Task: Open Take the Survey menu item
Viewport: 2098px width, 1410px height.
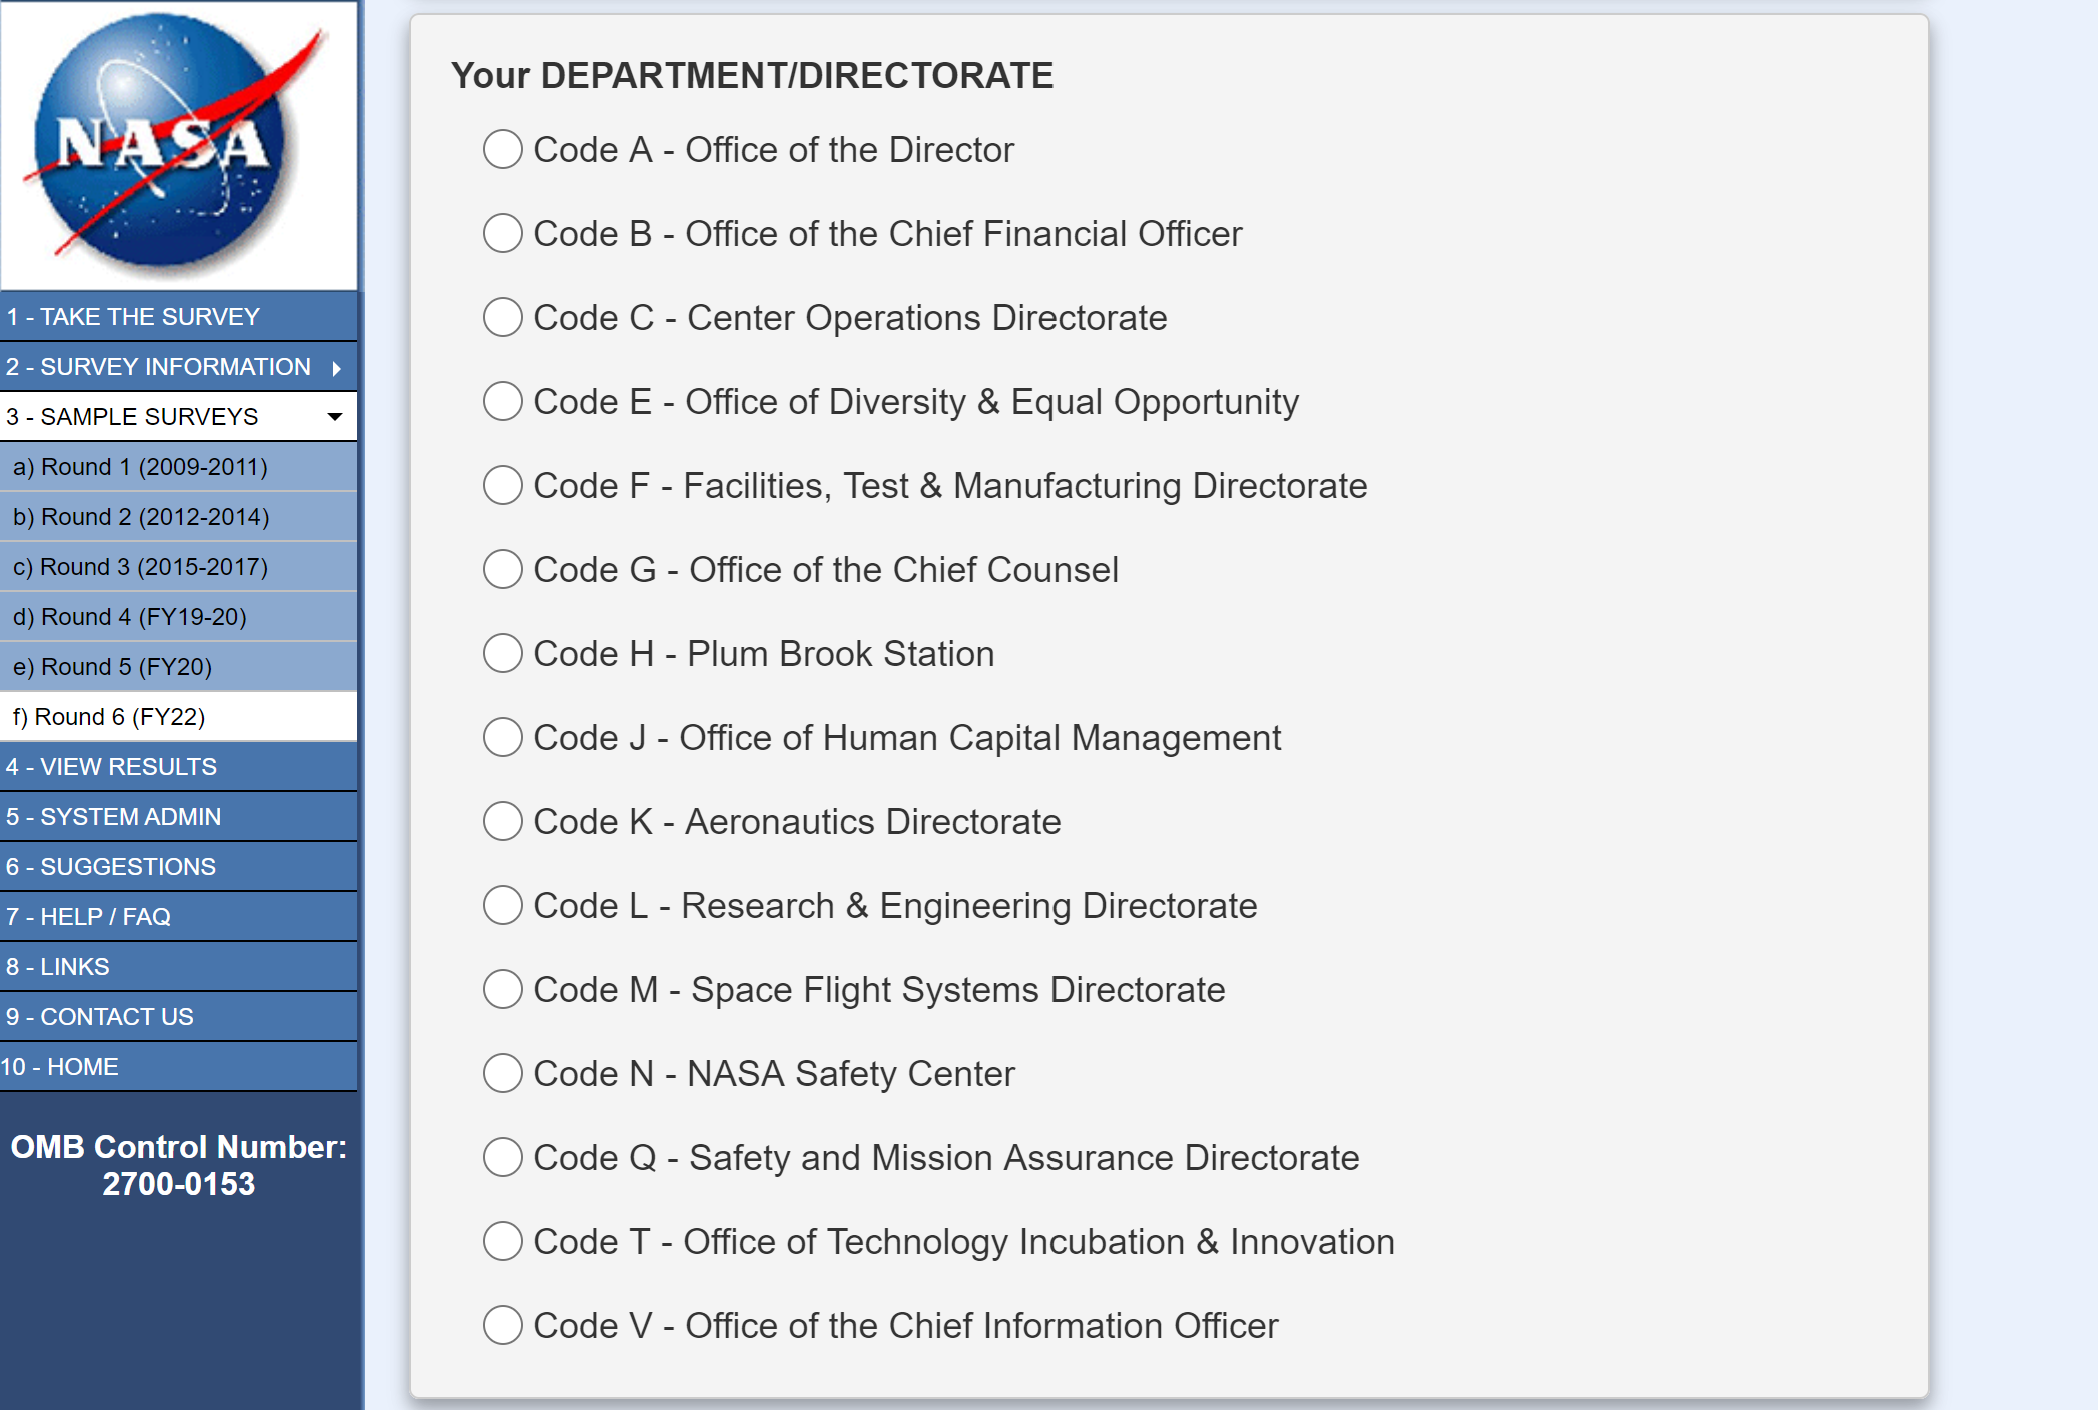Action: pos(133,317)
